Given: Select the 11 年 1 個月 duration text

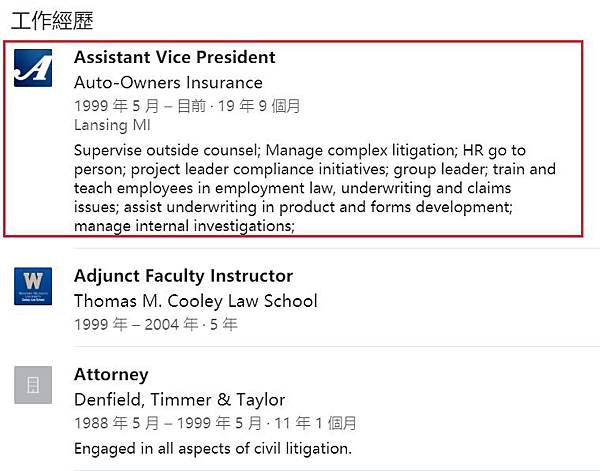Looking at the screenshot, I should [x=315, y=423].
